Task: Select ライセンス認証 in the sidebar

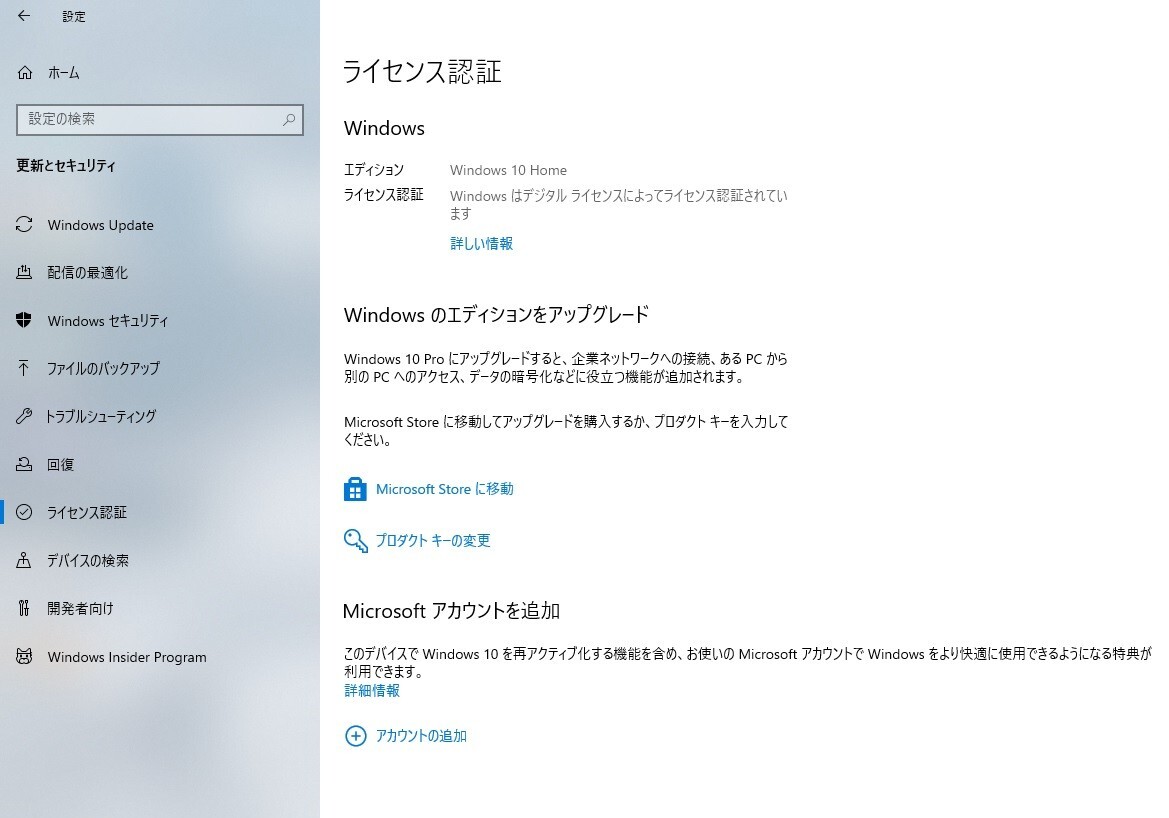Action: pos(160,512)
